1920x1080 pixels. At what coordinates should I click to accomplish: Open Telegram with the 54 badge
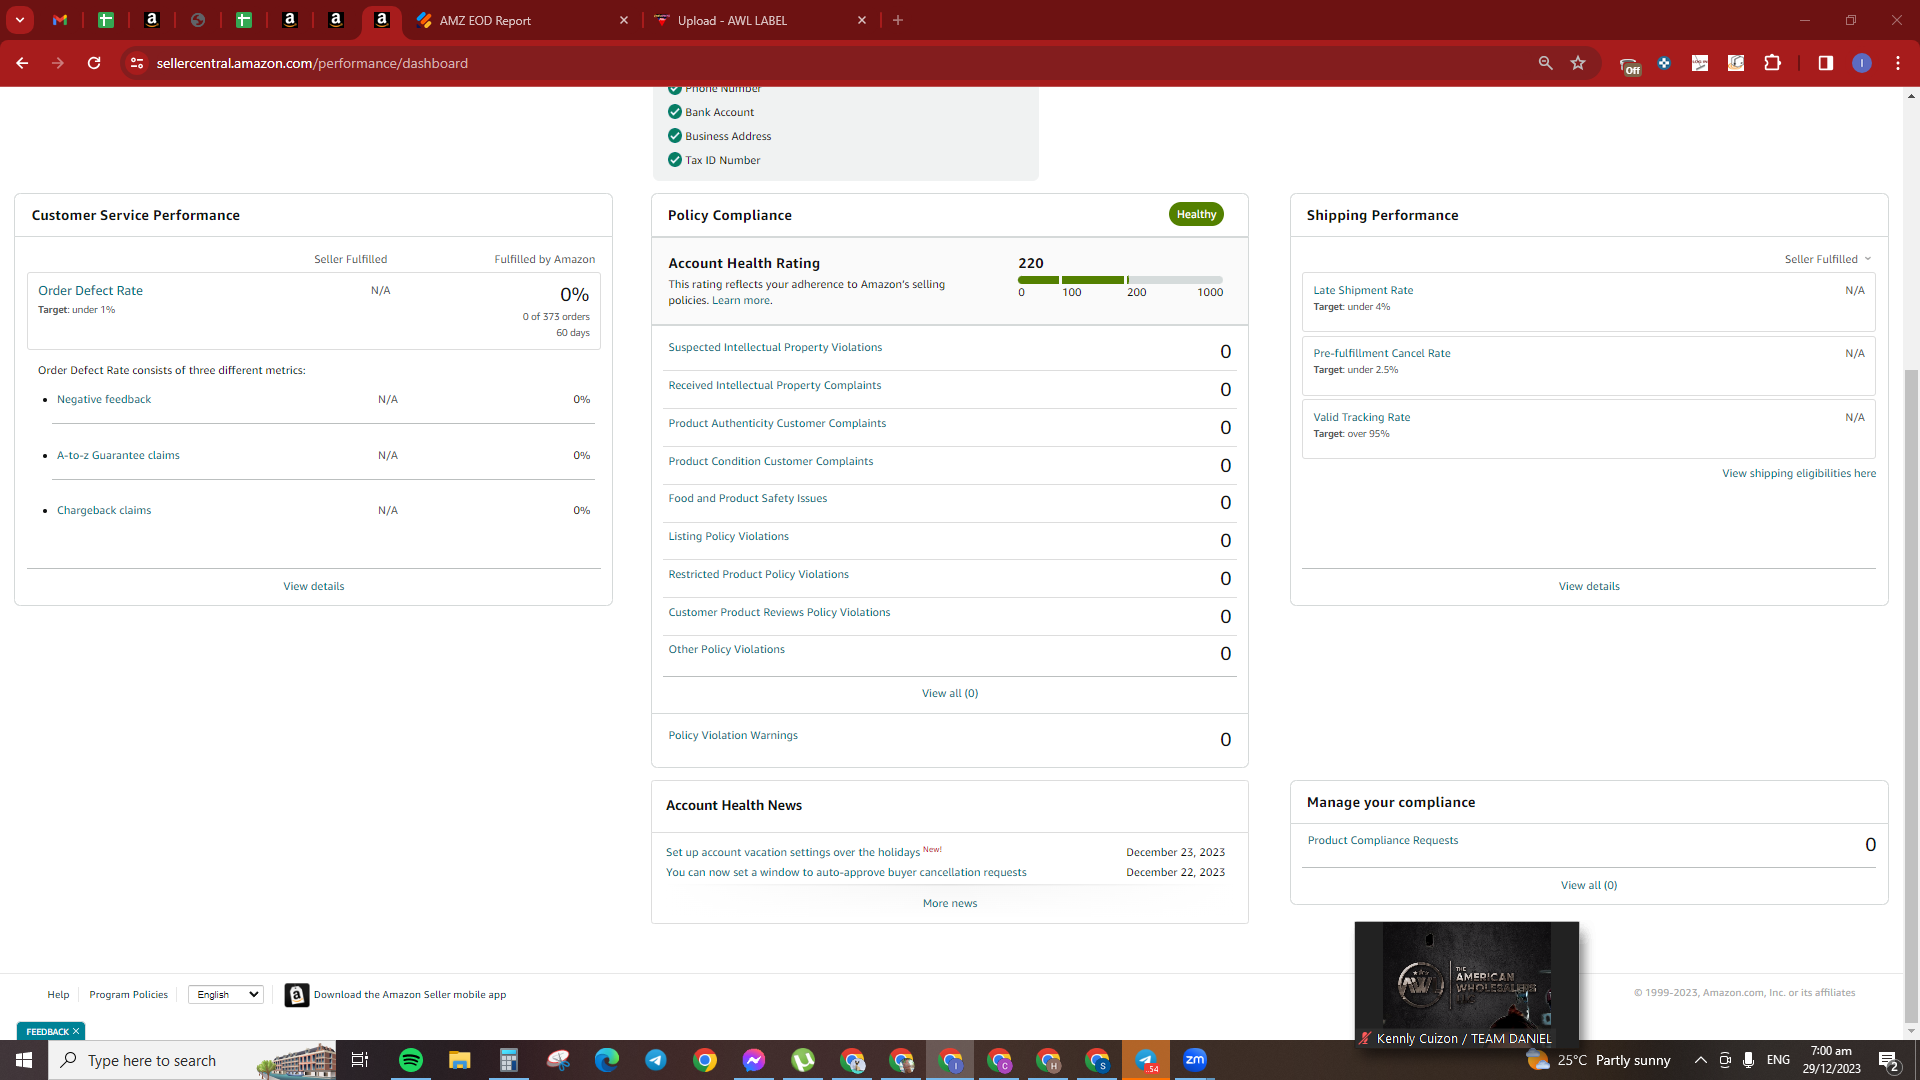[1146, 1060]
